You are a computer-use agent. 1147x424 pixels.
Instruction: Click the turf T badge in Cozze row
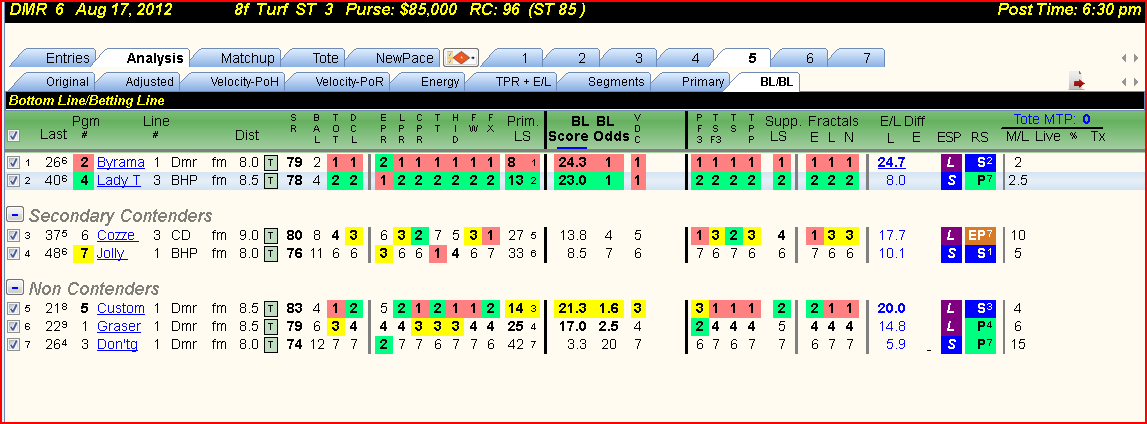click(270, 235)
